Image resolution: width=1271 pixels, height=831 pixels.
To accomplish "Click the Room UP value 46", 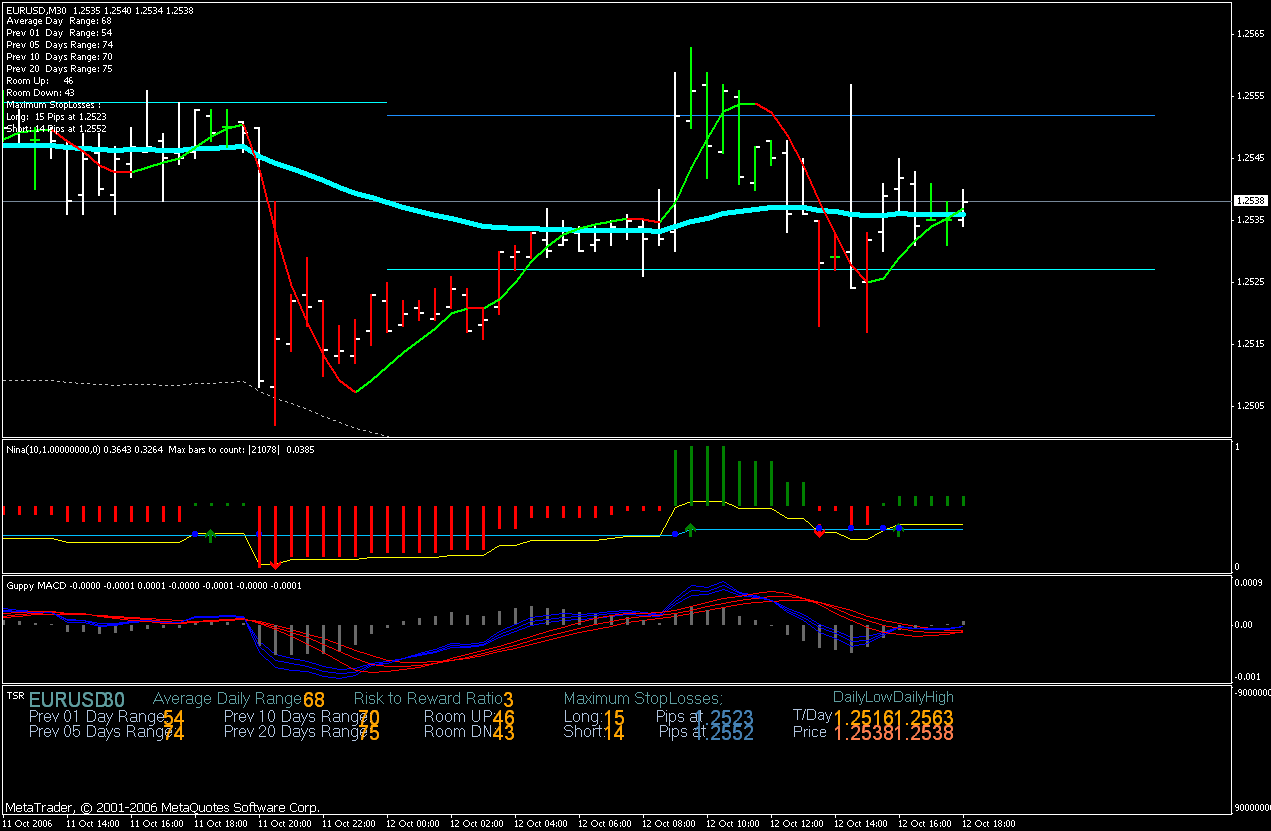I will coord(503,718).
